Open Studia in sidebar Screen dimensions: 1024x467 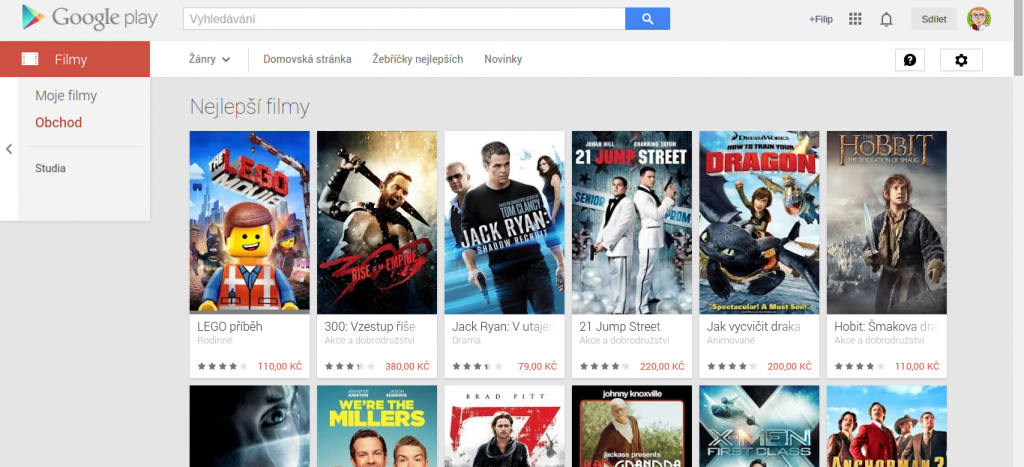pos(50,169)
